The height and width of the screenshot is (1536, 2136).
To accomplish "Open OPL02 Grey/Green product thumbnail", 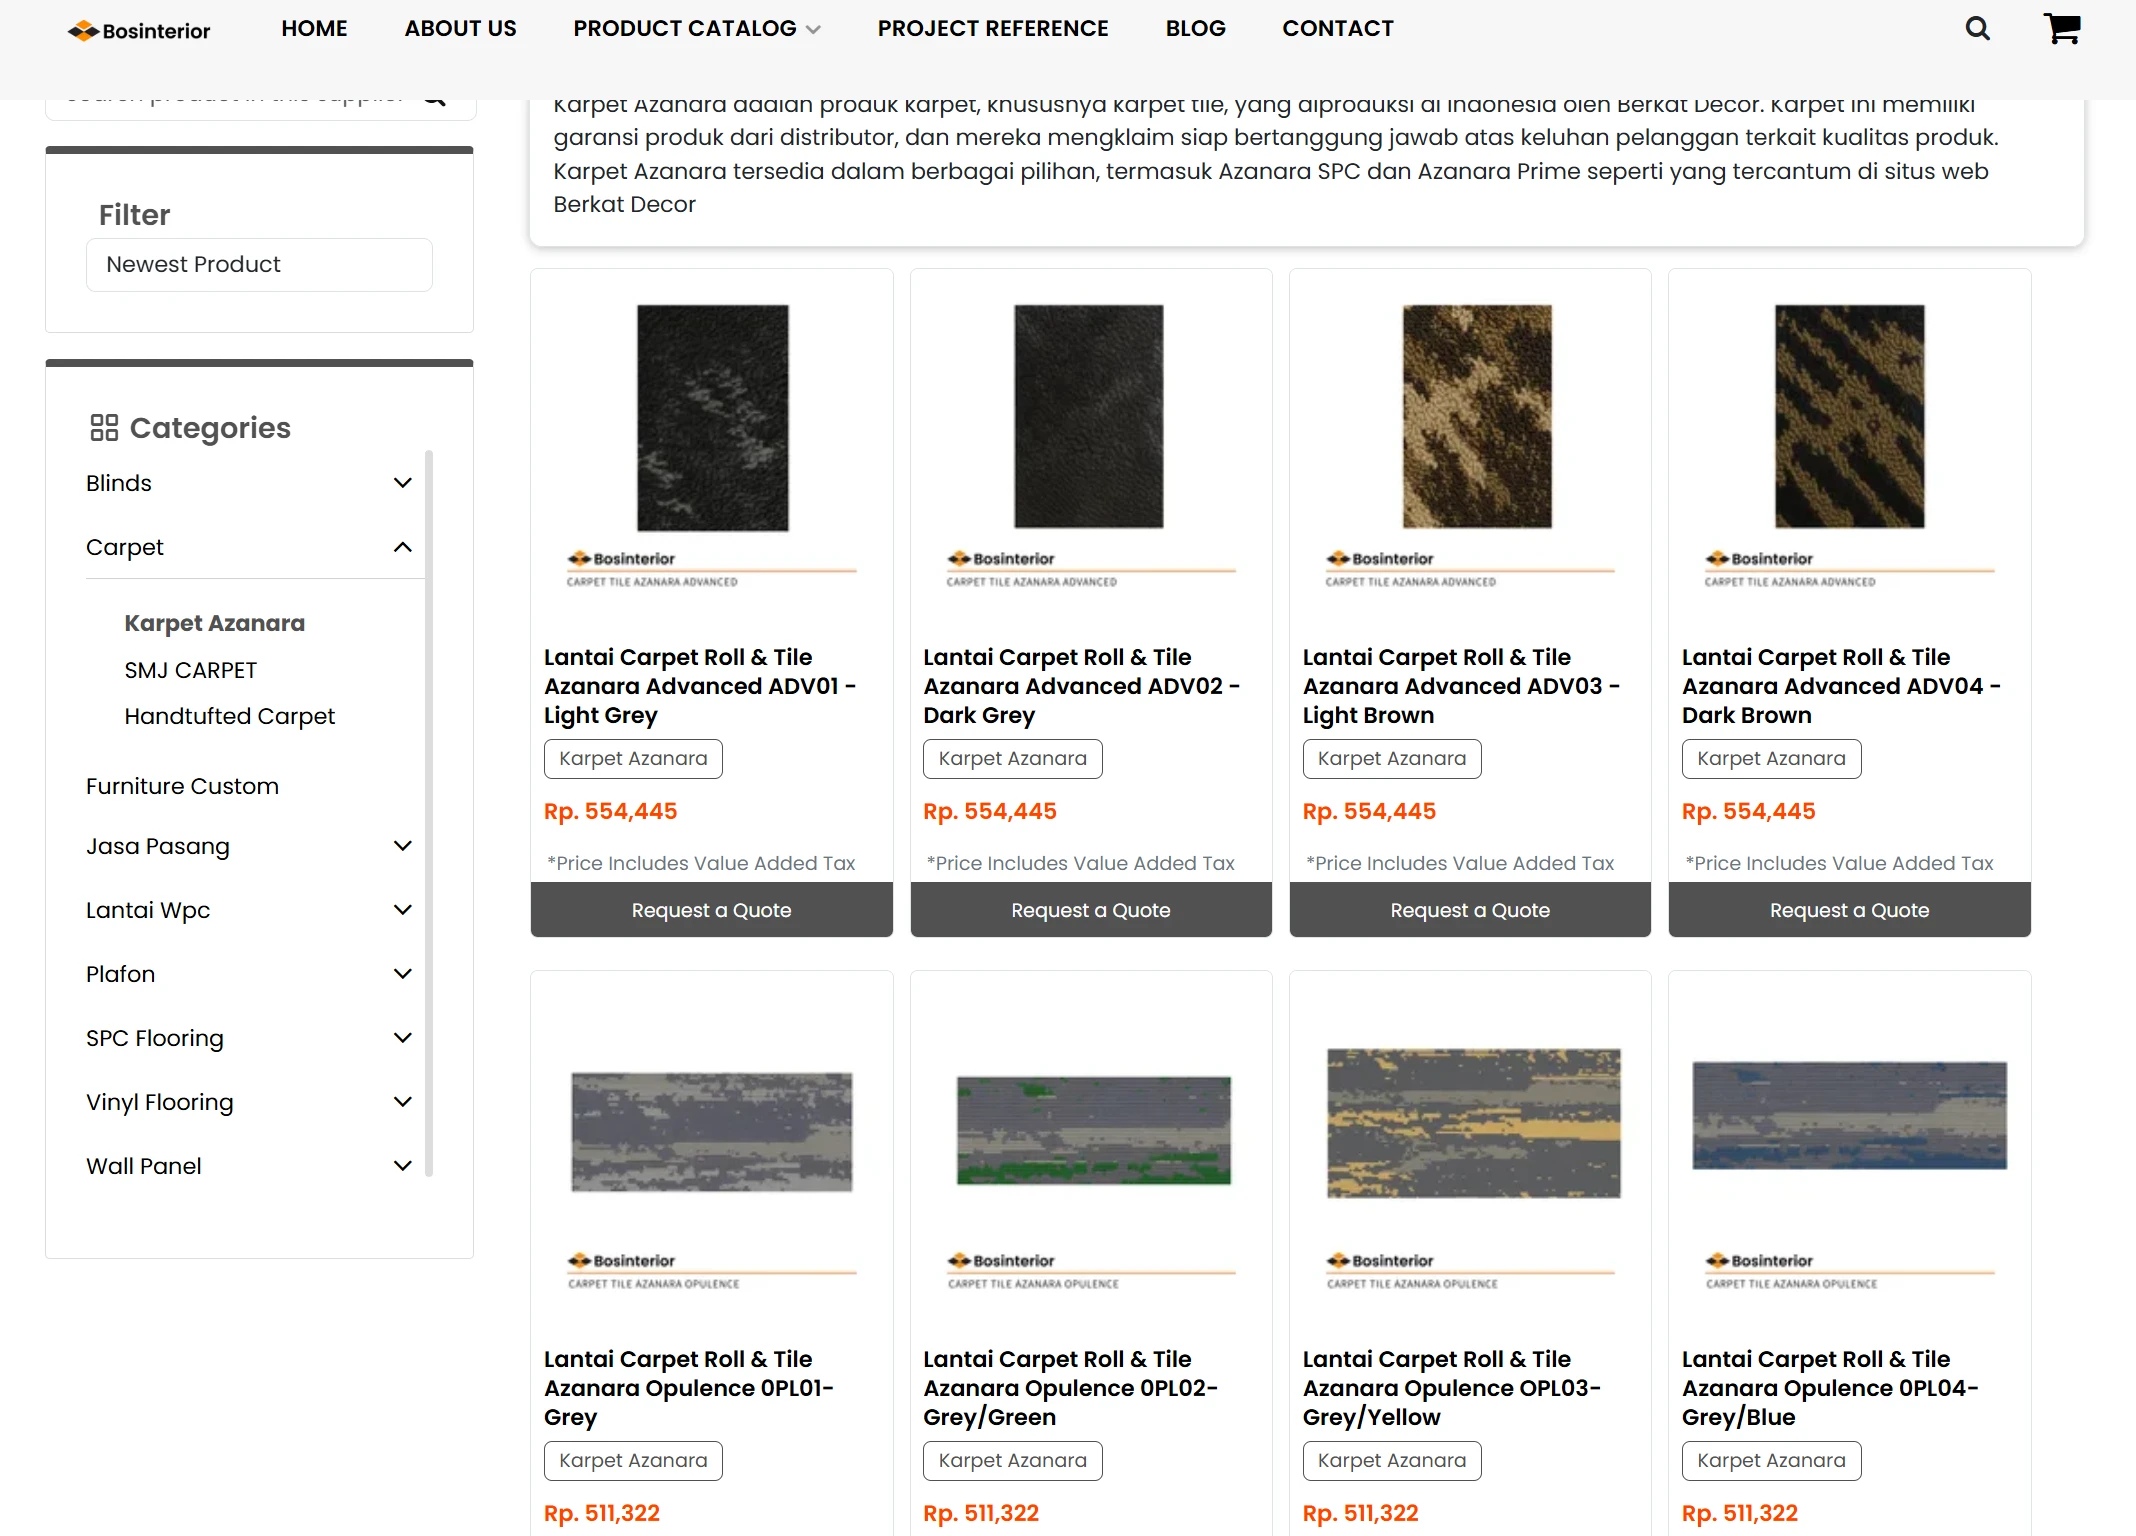I will pos(1091,1150).
